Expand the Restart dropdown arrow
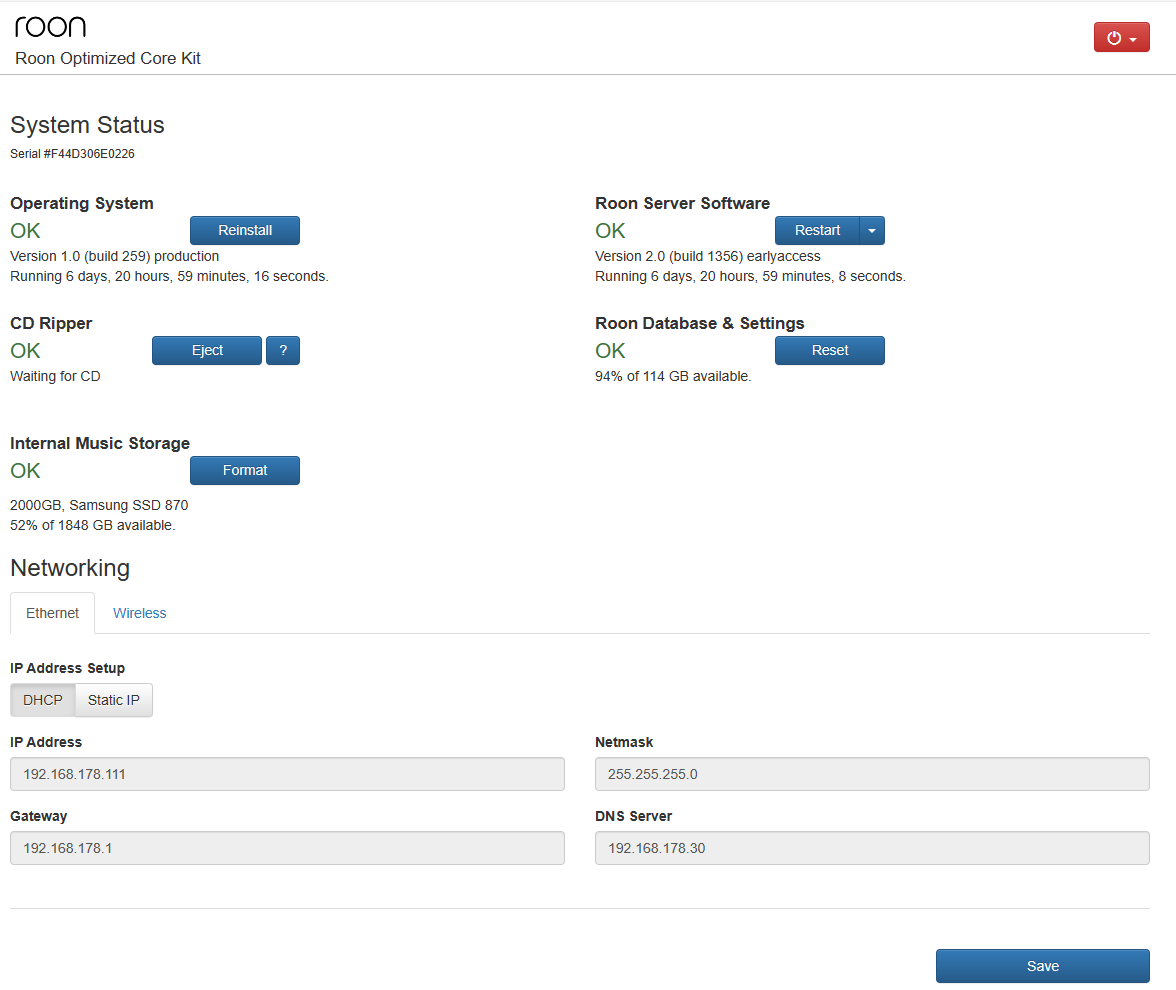The image size is (1176, 990). [872, 230]
